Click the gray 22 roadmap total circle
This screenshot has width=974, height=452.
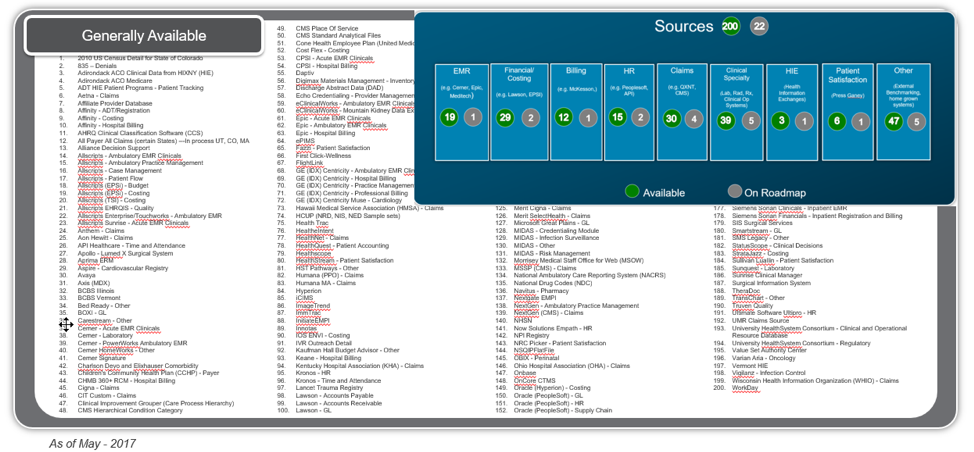click(x=759, y=26)
